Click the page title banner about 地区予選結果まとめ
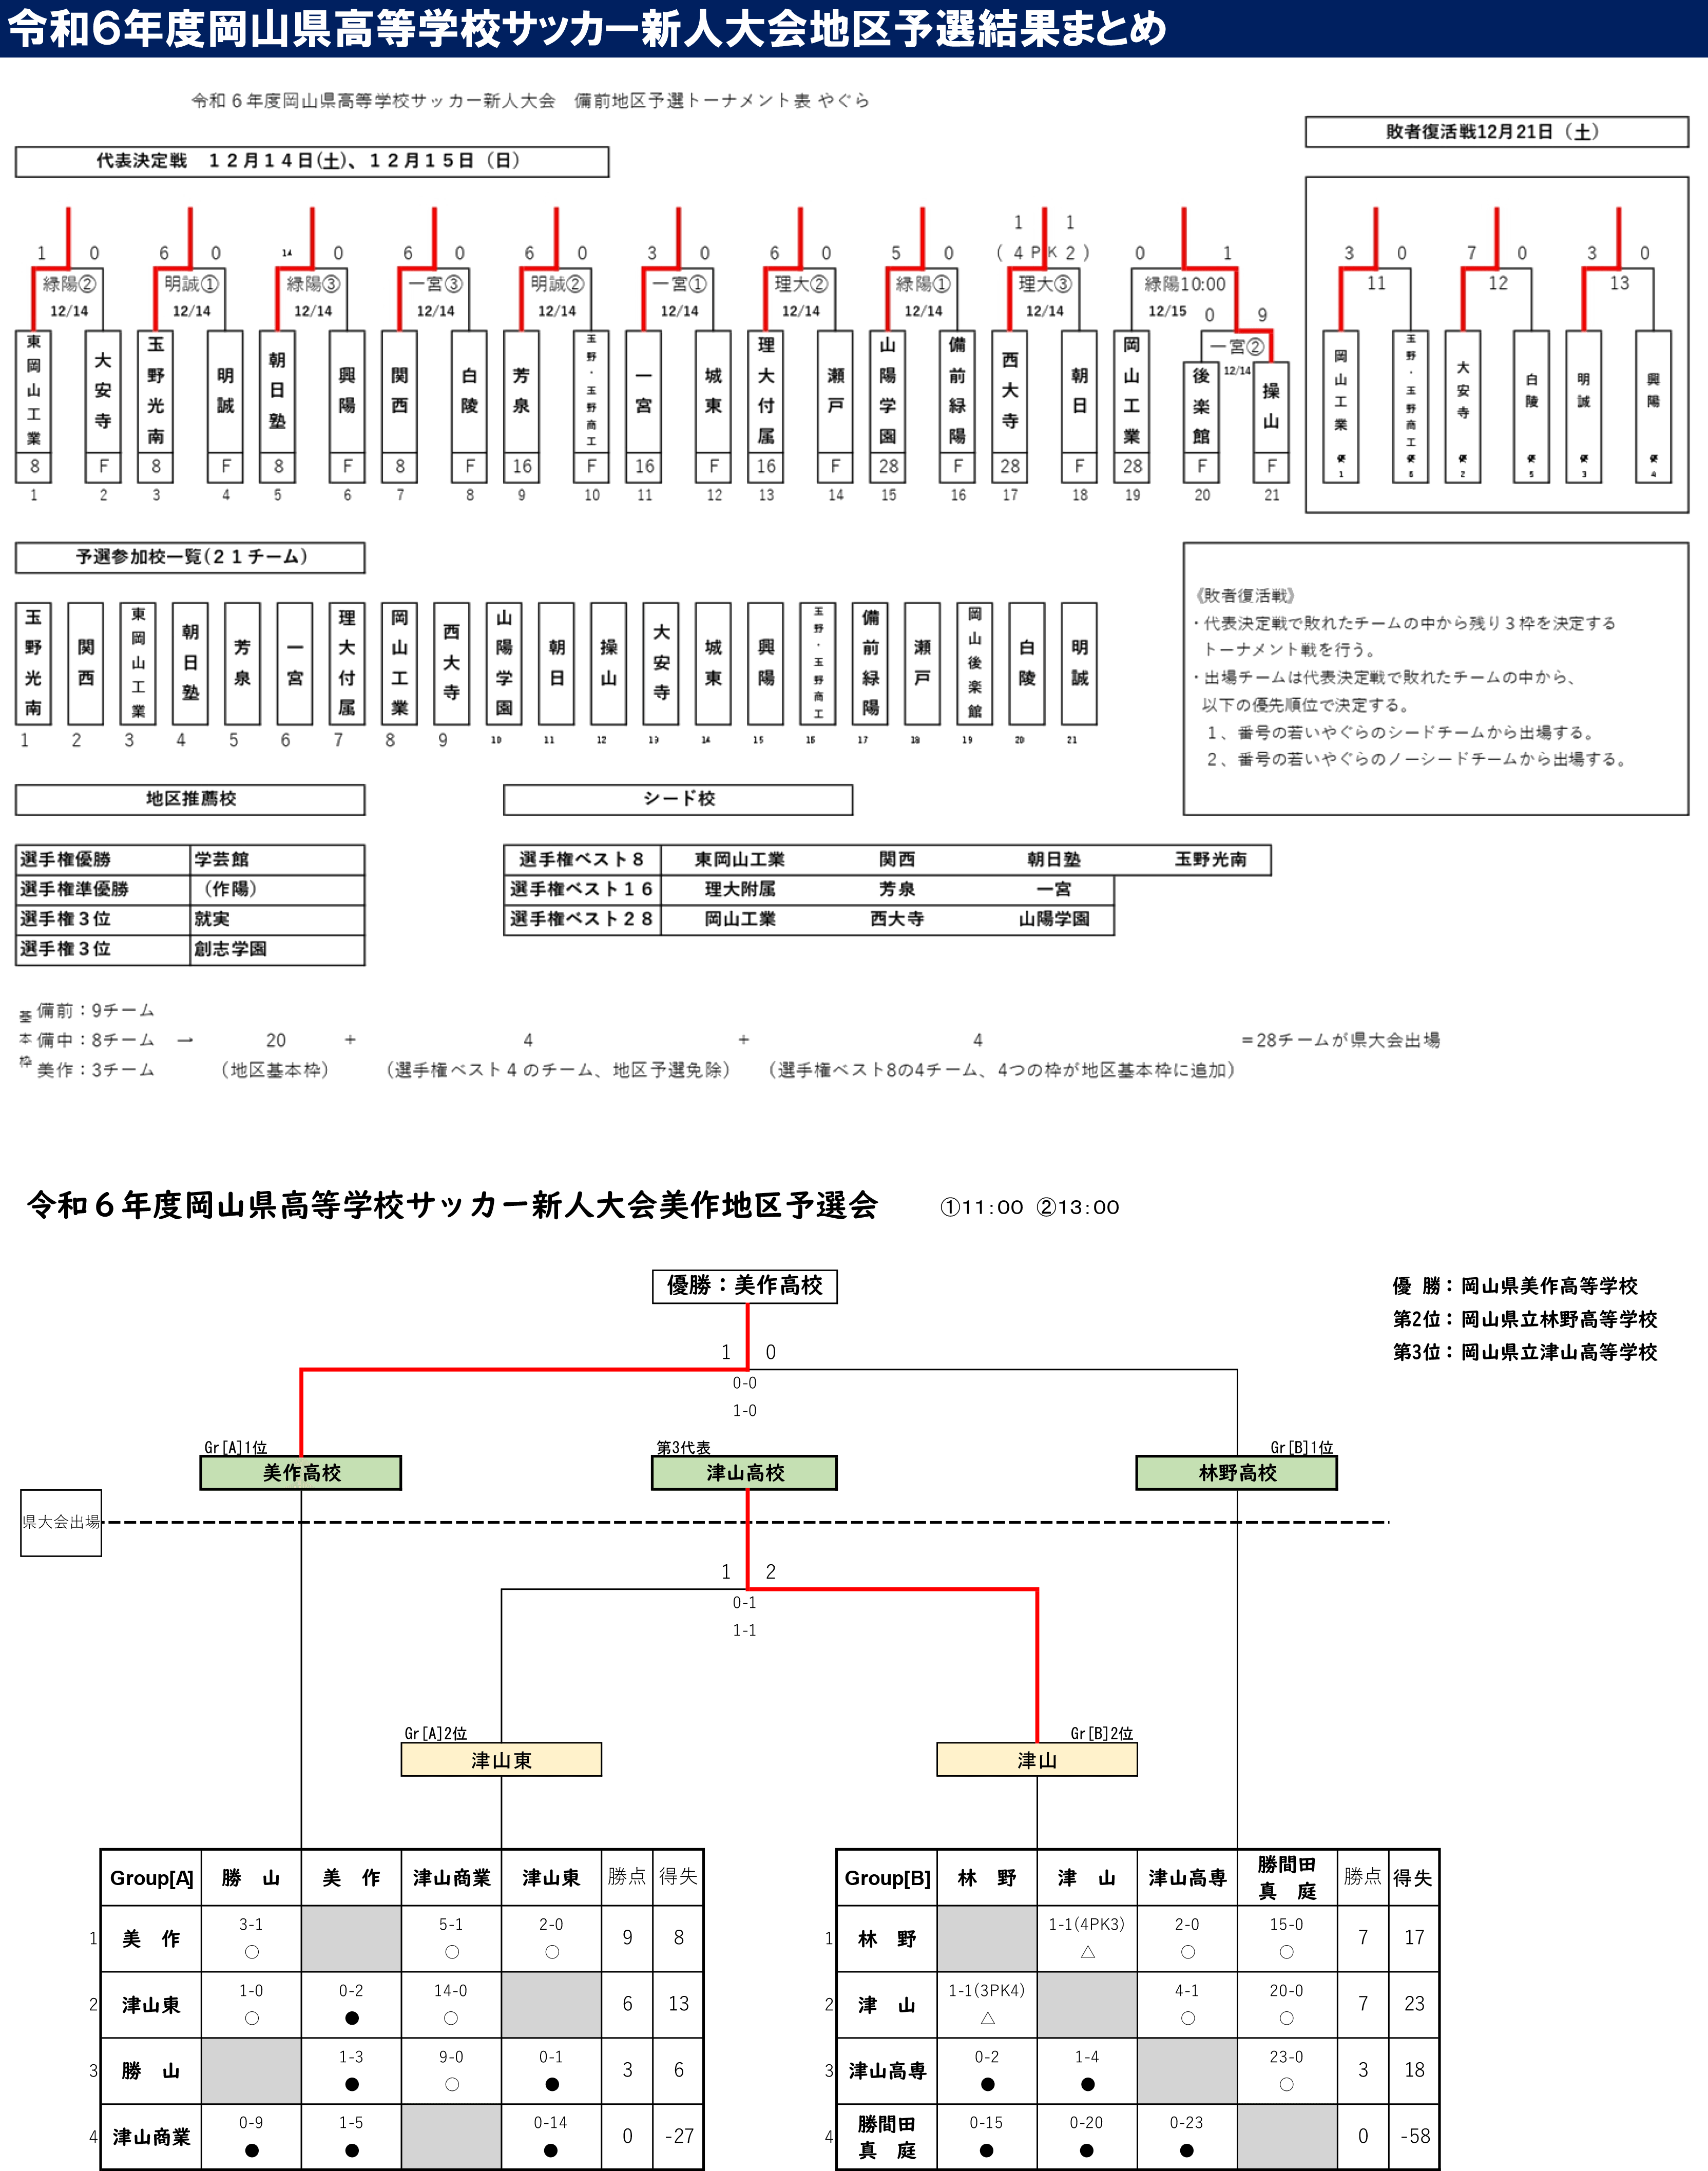 coord(854,28)
